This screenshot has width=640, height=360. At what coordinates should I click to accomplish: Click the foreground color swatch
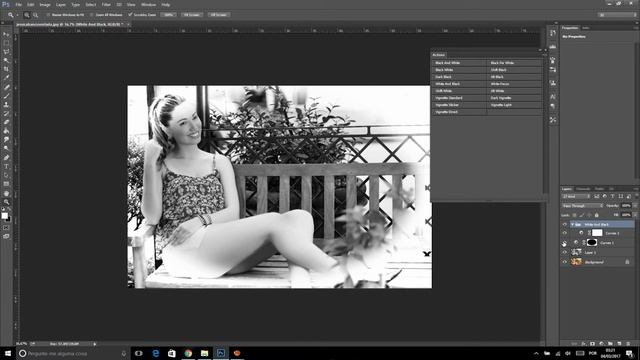coord(4,216)
